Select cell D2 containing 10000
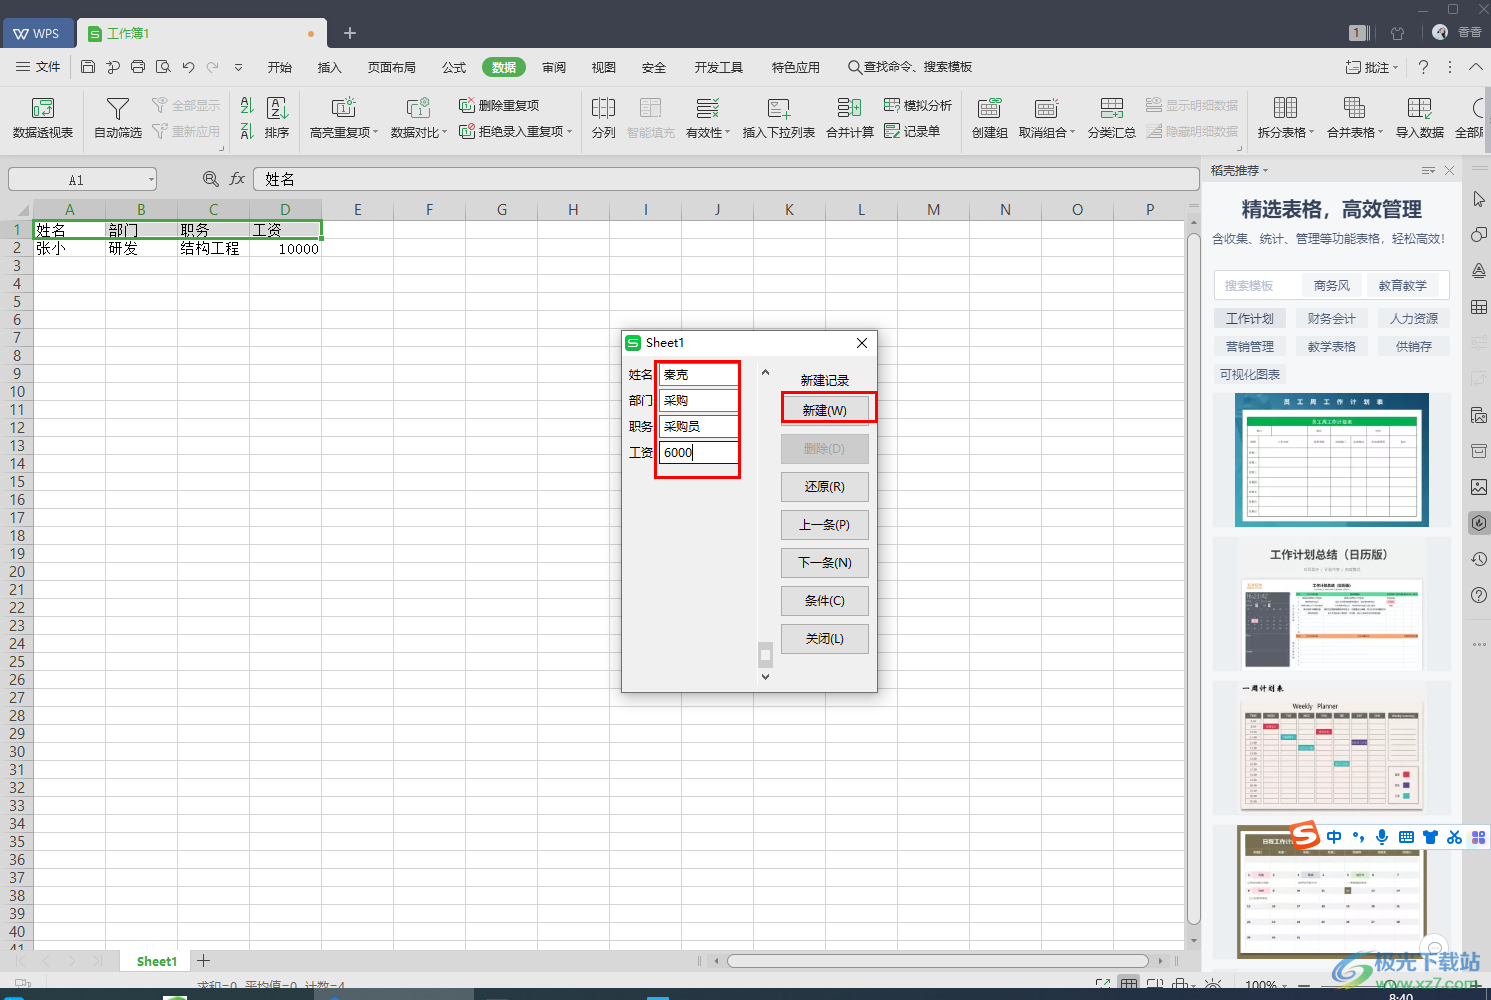Viewport: 1491px width, 1000px height. tap(286, 248)
